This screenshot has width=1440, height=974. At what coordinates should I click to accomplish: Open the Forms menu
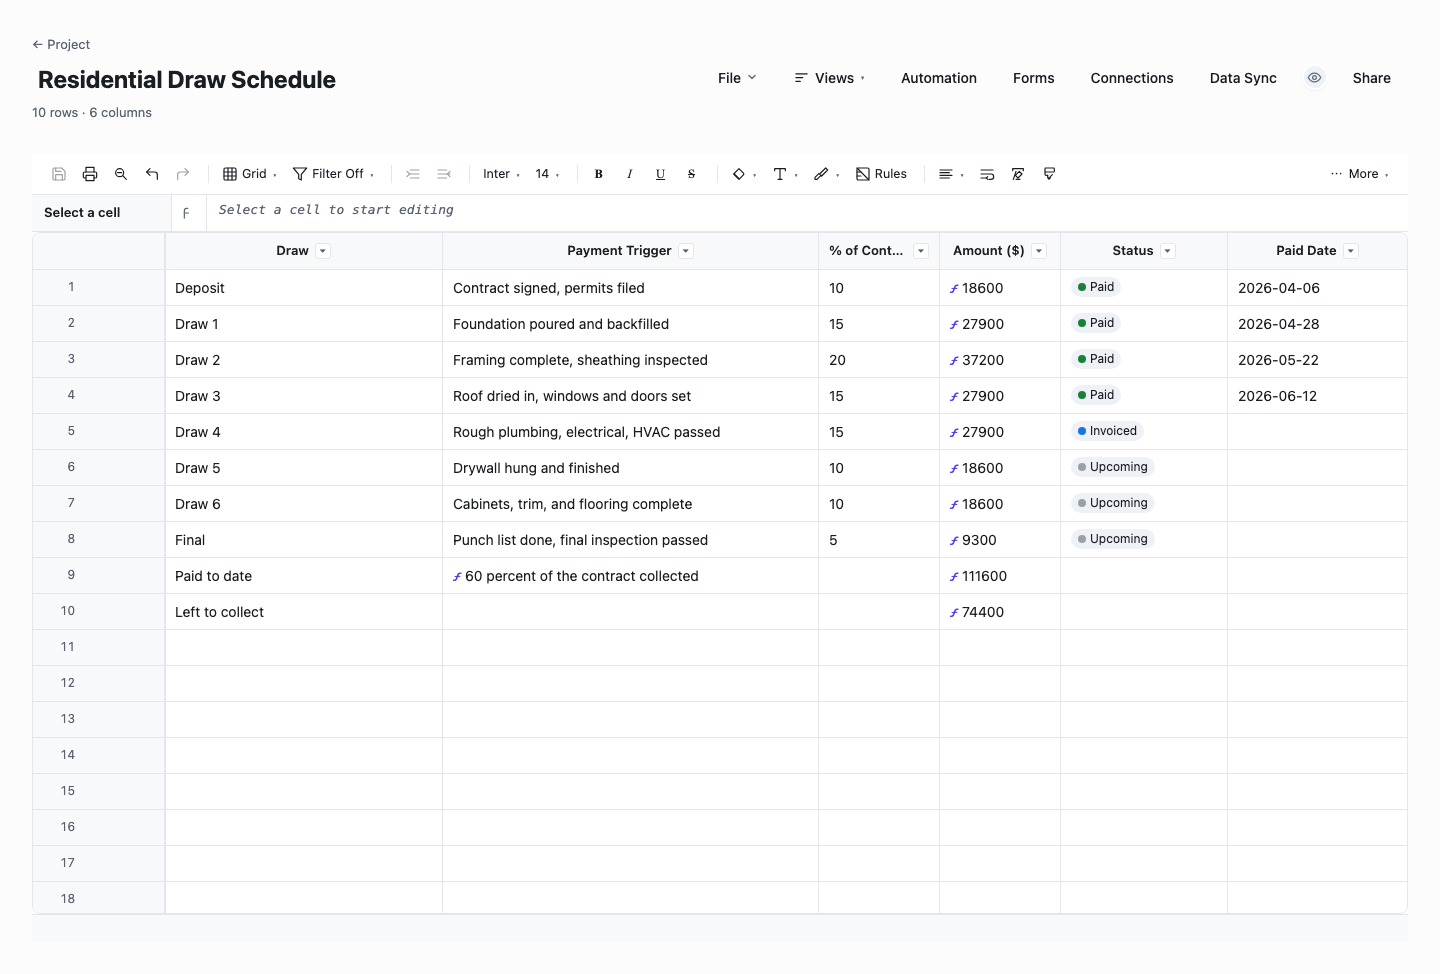tap(1034, 78)
